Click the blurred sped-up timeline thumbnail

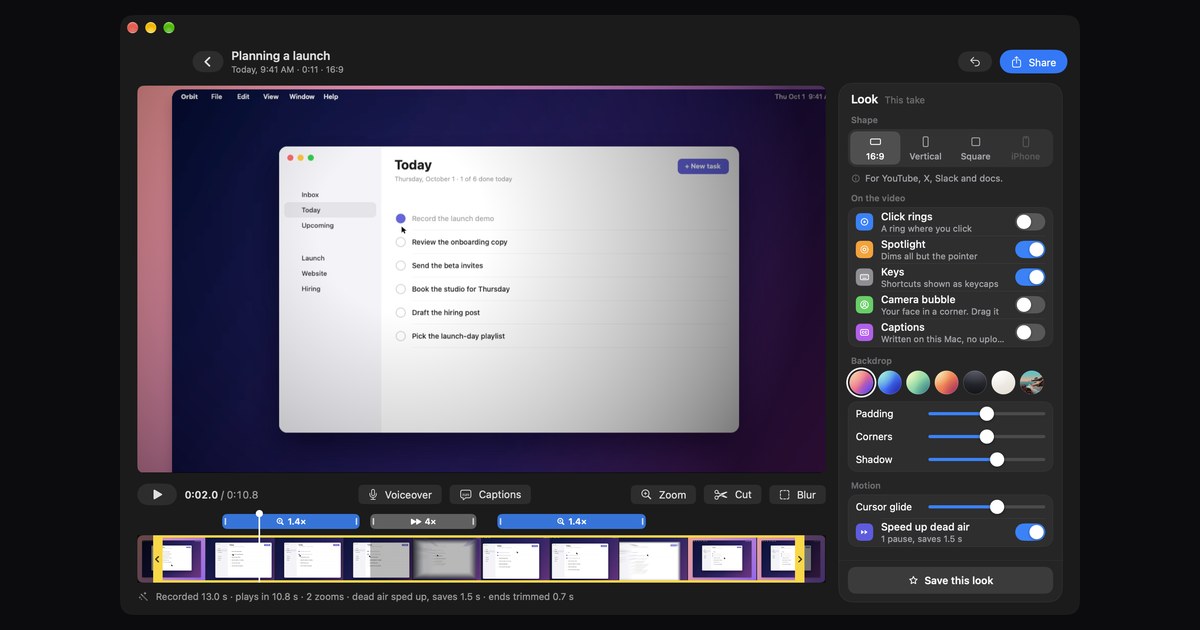[x=444, y=560]
